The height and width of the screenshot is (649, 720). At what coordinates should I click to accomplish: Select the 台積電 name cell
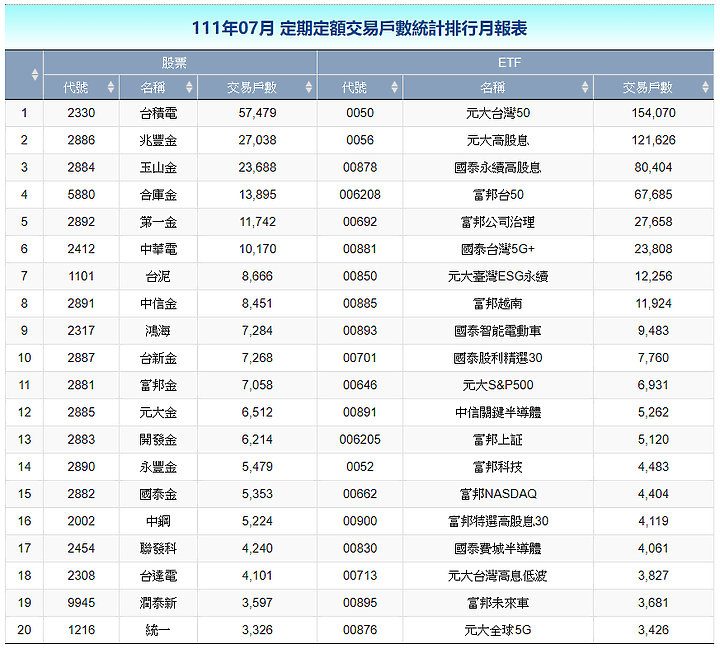(x=158, y=113)
